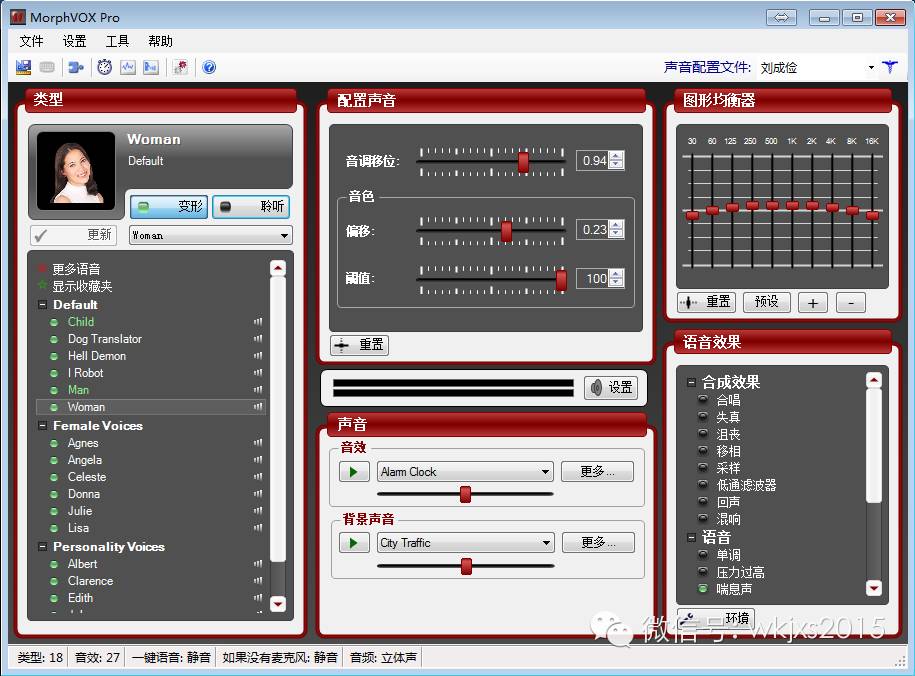Viewport: 915px width, 676px height.
Task: Click the 更新 update button
Action: tap(74, 235)
